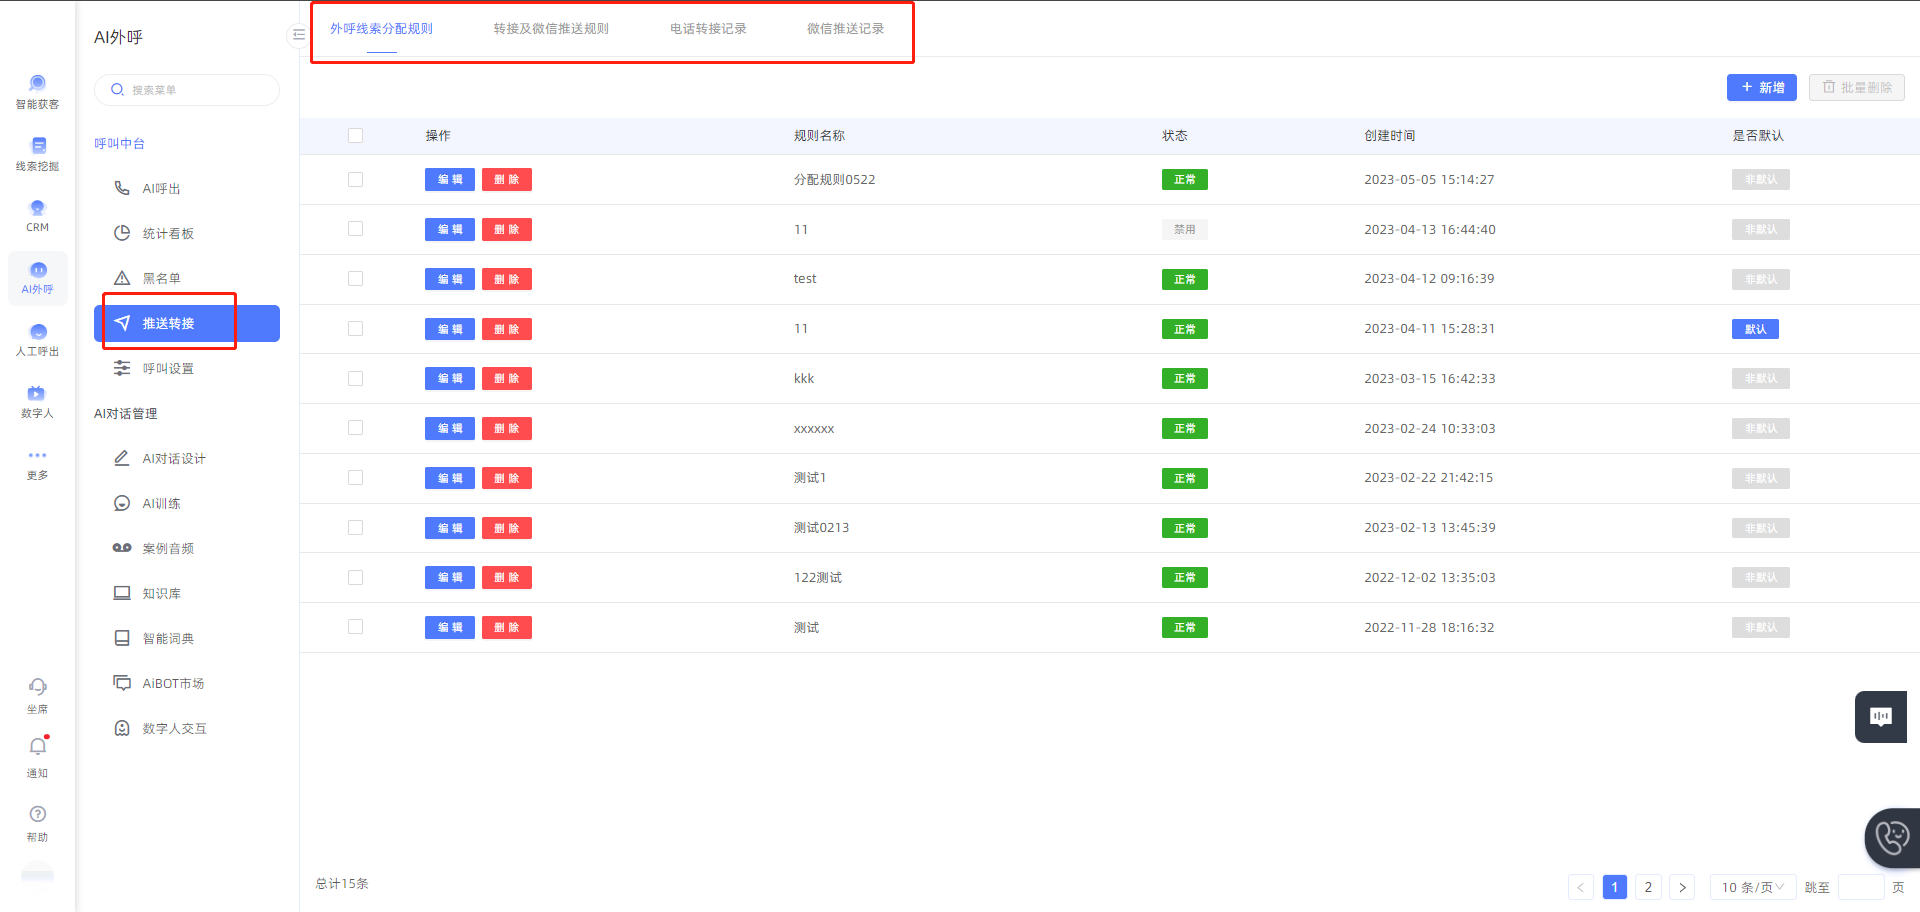The height and width of the screenshot is (912, 1920).
Task: Edit the rule 分配规则0522
Action: pos(450,180)
